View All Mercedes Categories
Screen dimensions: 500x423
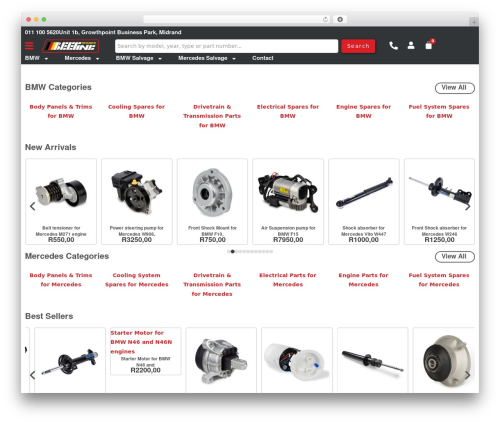pyautogui.click(x=455, y=257)
